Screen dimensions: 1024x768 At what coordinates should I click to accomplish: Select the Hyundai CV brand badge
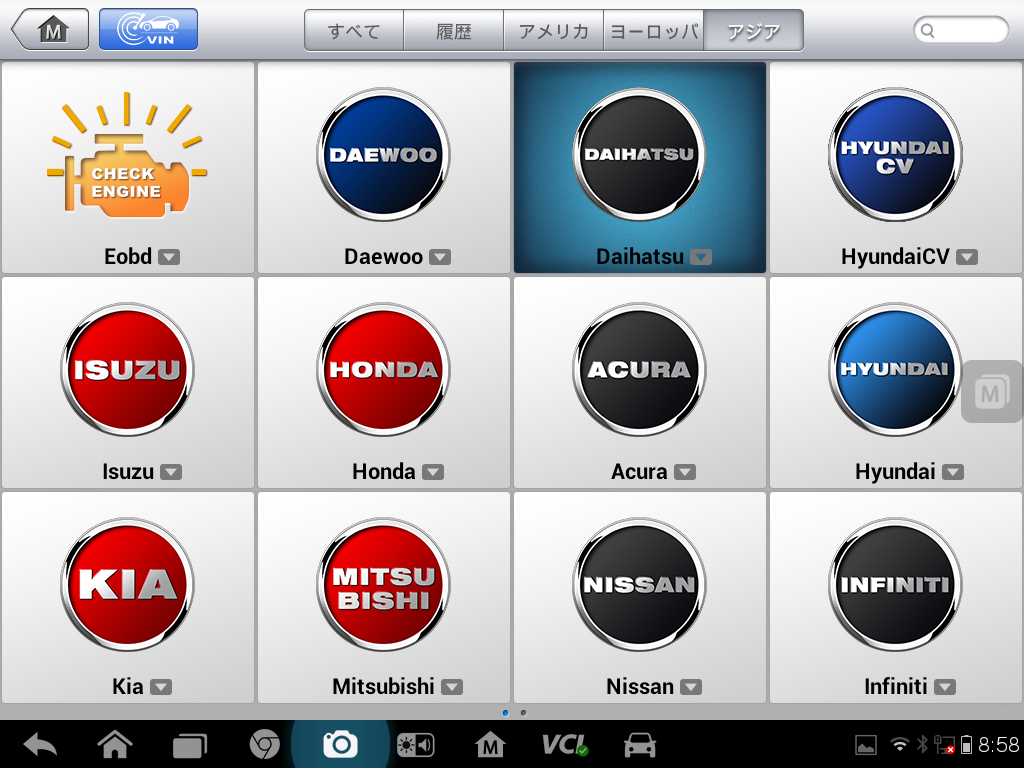pos(895,155)
